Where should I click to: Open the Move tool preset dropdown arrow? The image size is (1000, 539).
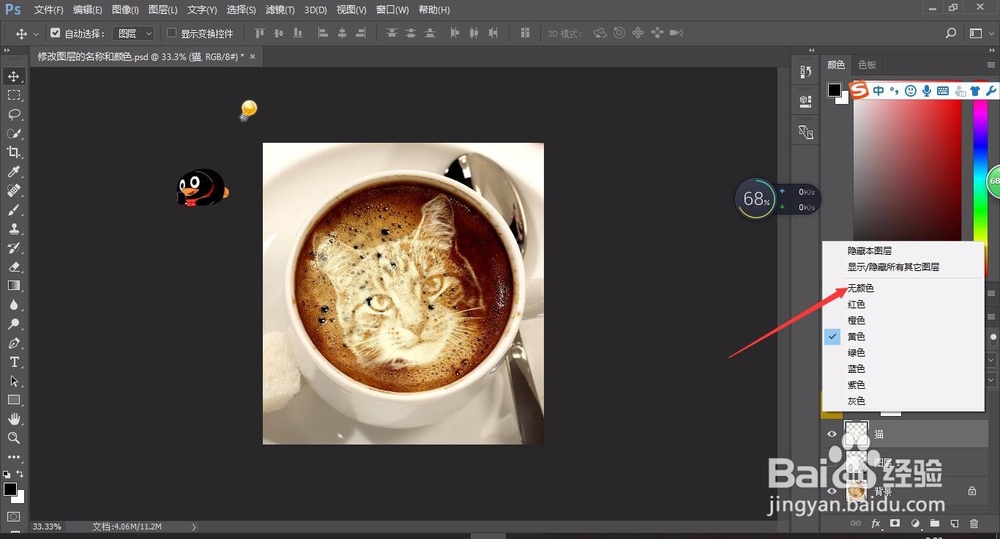(x=36, y=33)
